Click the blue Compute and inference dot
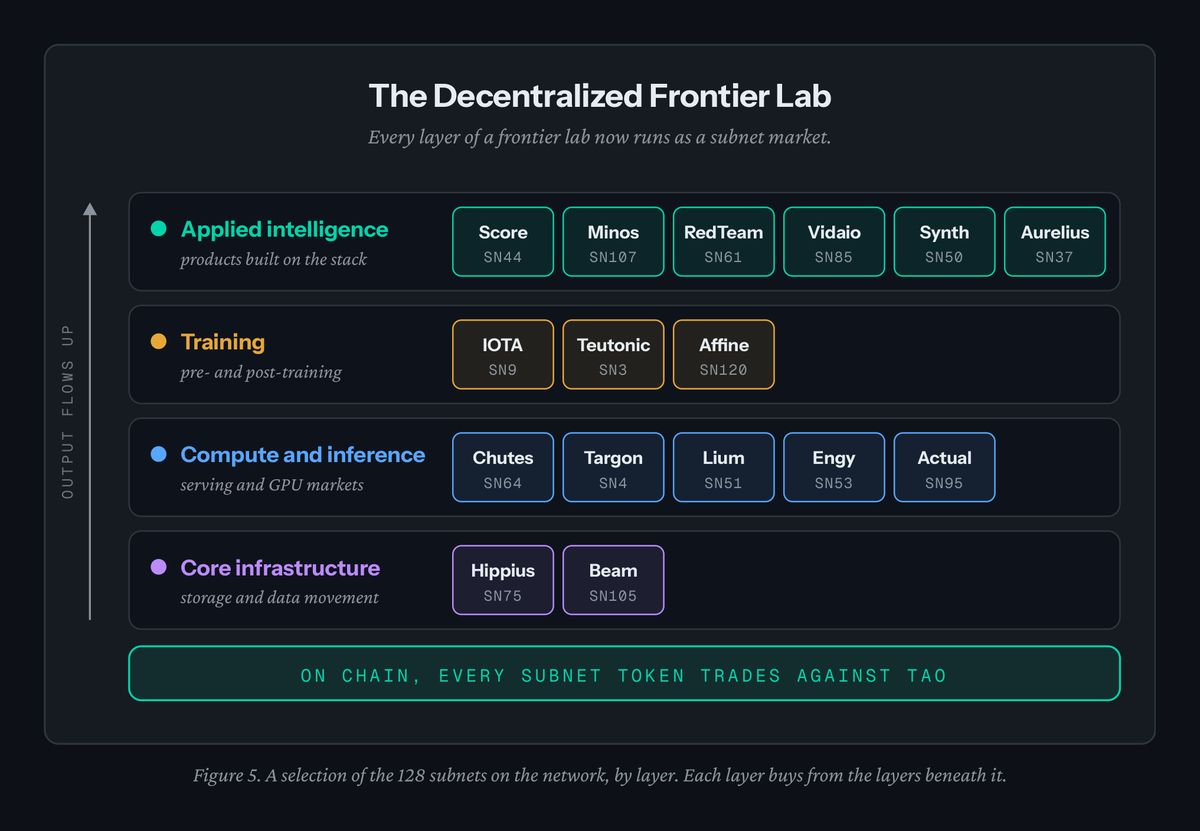Screen dimensions: 1200x831 (x=158, y=455)
